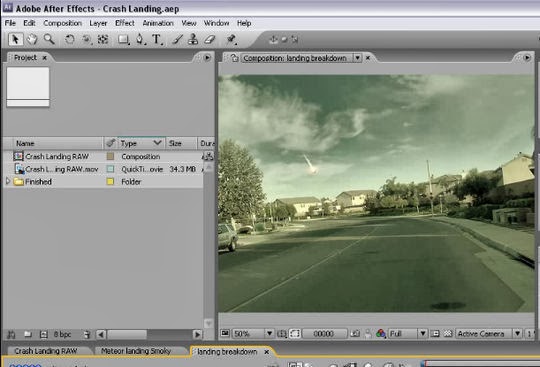The width and height of the screenshot is (540, 367).
Task: Take a snapshot with camera icon
Action: (355, 333)
